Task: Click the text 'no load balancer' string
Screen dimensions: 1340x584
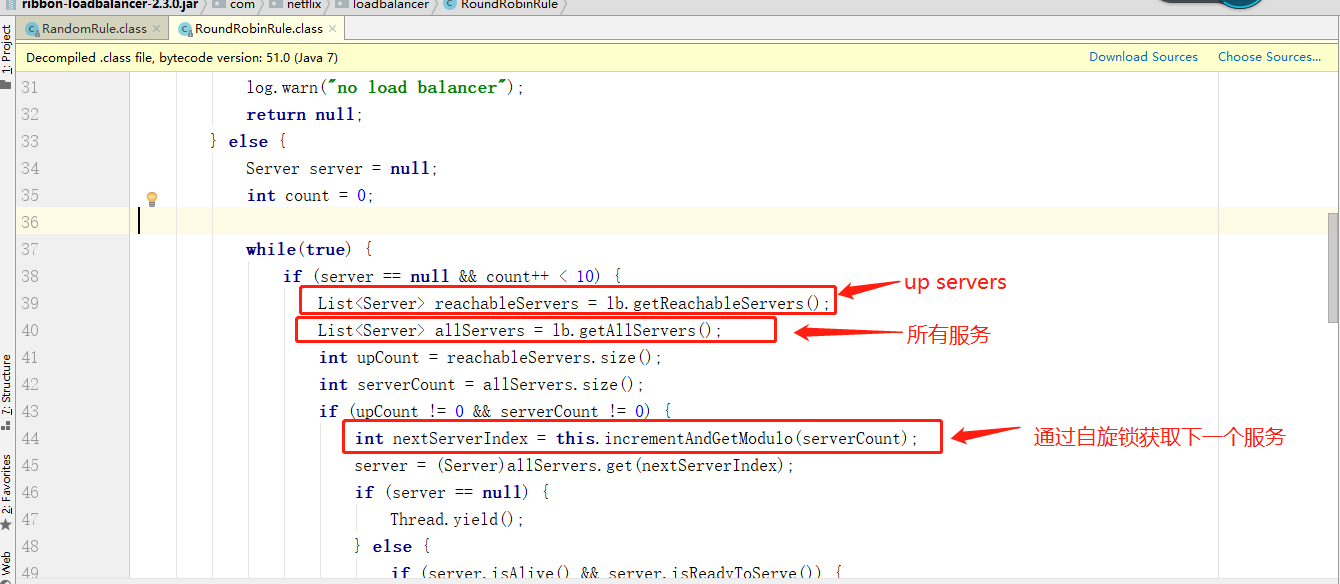Action: point(417,88)
